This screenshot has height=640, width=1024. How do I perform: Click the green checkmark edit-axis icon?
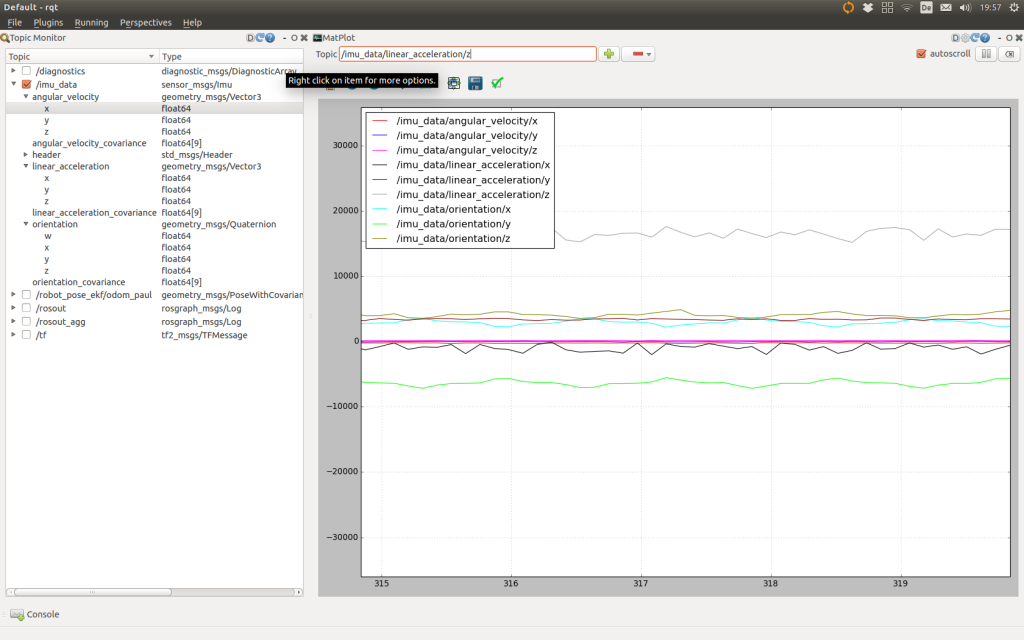click(x=497, y=83)
